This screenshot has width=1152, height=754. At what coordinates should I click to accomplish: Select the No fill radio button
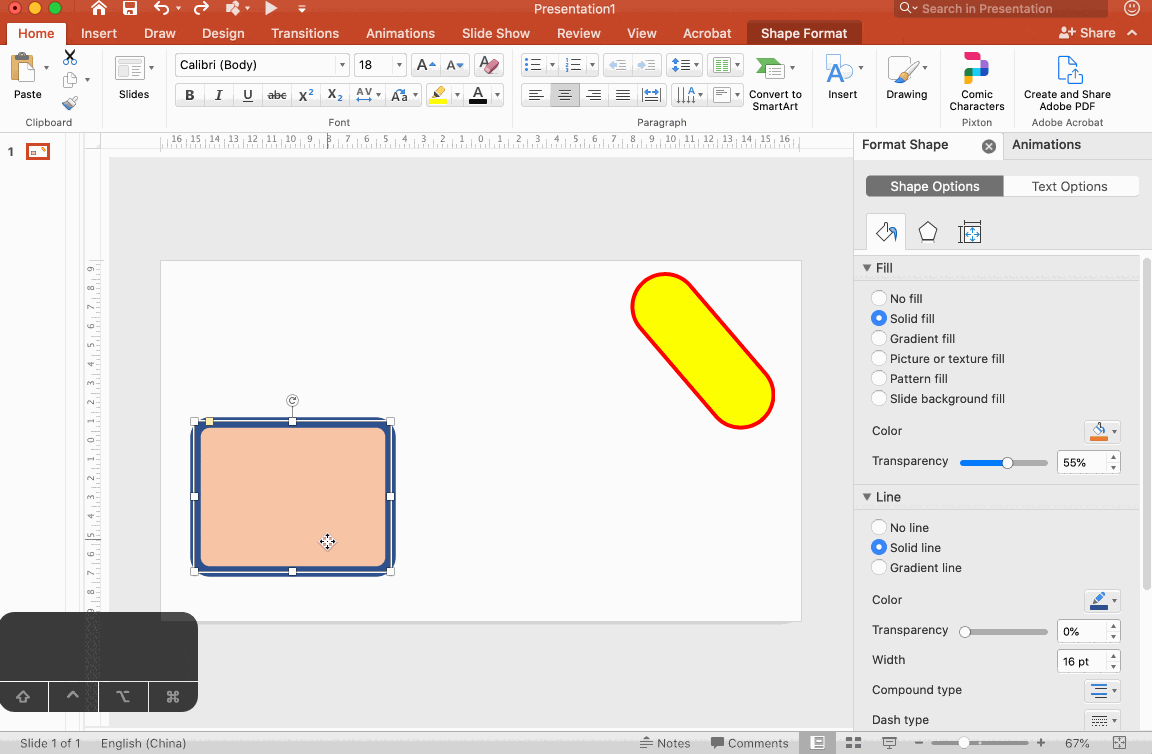pos(879,298)
